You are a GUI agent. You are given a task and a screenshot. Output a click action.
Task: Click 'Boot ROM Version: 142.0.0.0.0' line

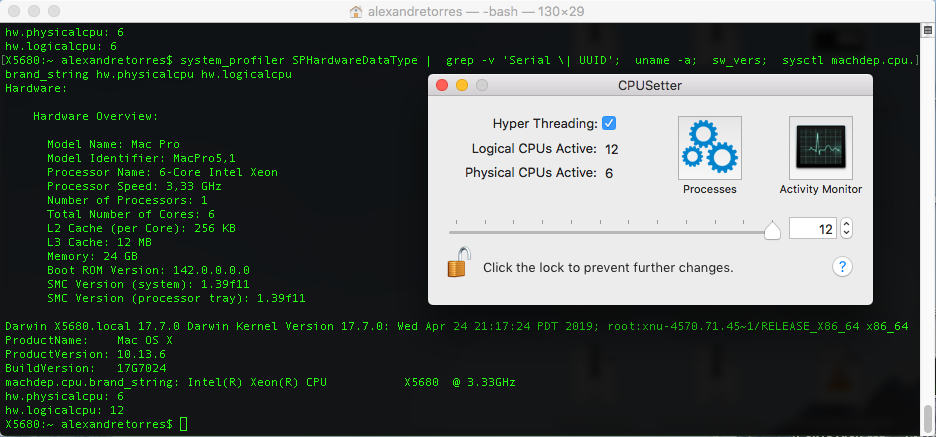[x=149, y=270]
